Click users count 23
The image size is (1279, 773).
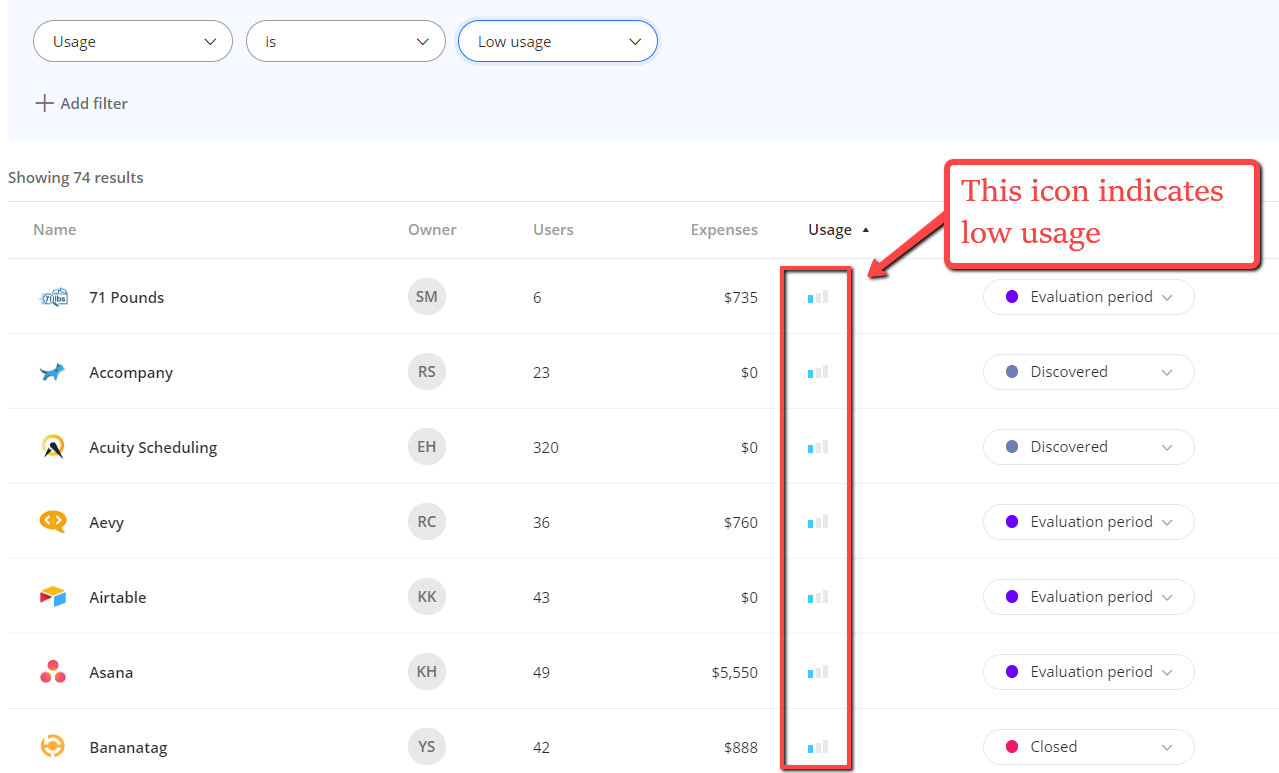click(542, 373)
